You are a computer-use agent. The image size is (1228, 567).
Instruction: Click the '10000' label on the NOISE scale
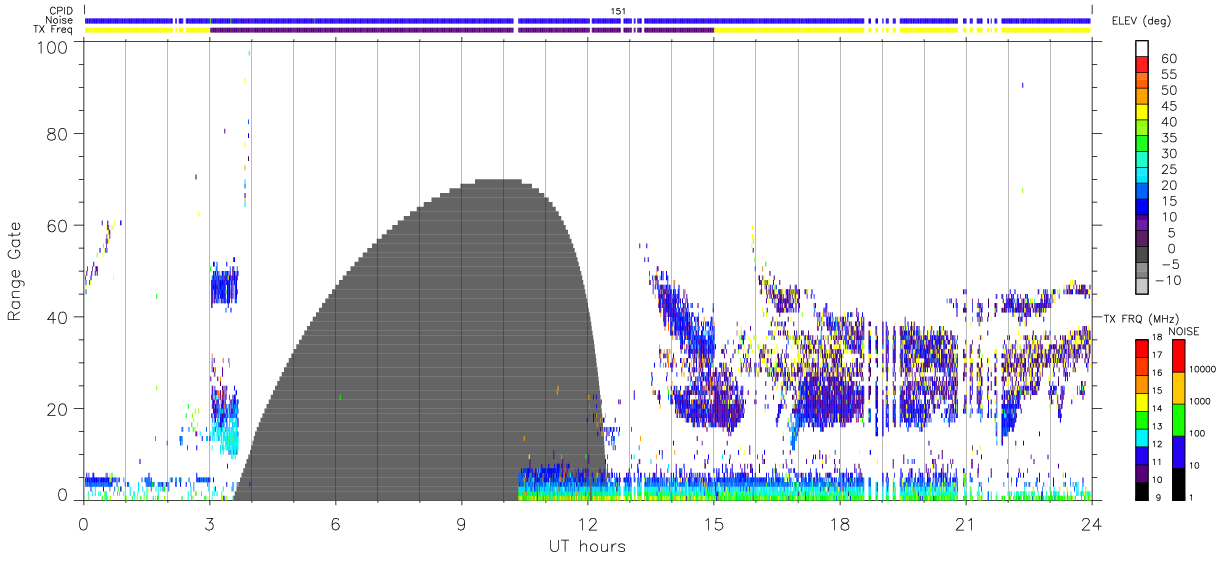1204,370
